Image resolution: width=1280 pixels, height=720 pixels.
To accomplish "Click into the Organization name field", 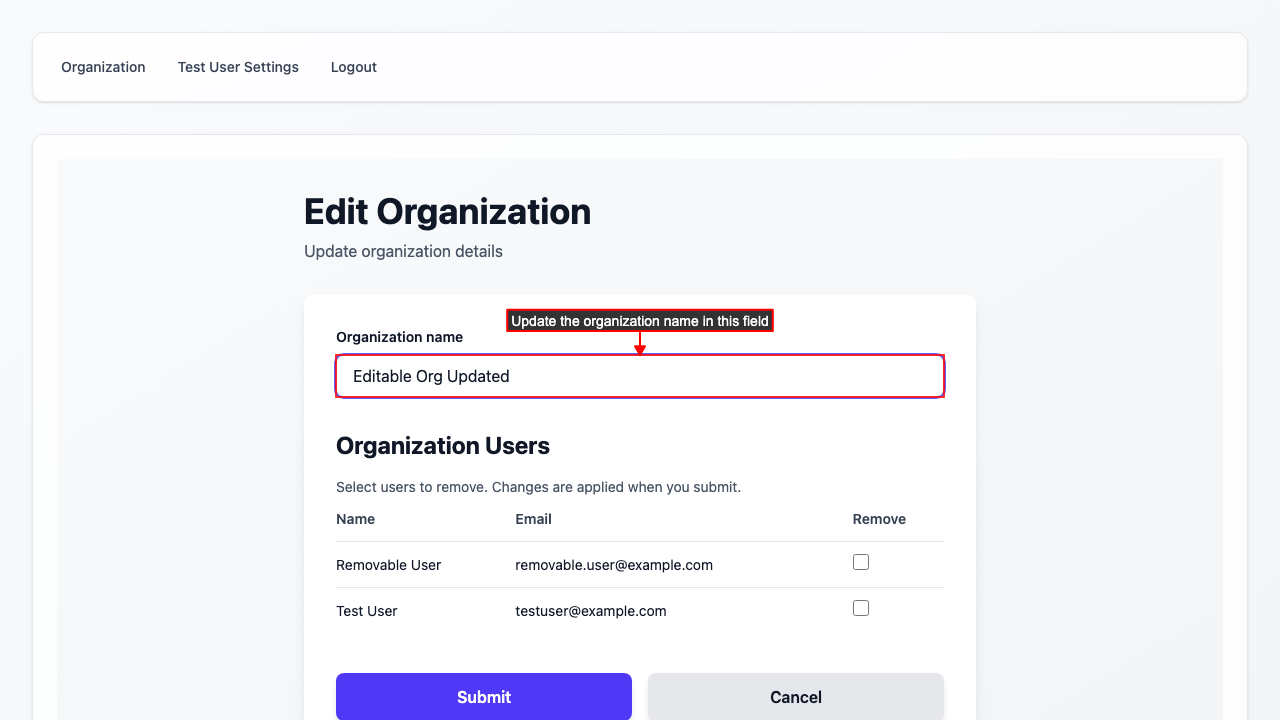I will pyautogui.click(x=640, y=377).
